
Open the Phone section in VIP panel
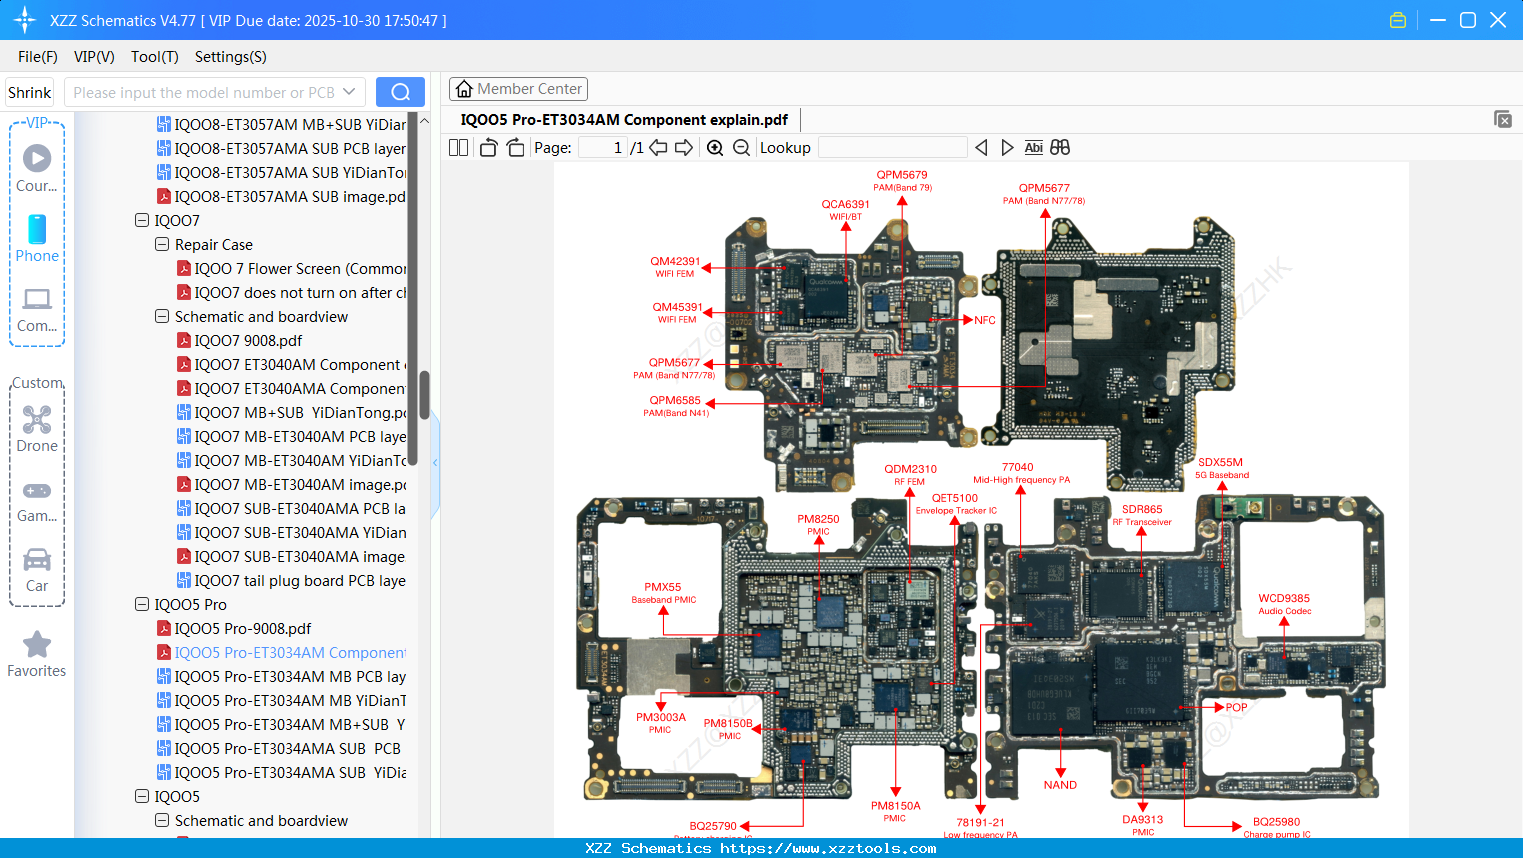point(36,240)
